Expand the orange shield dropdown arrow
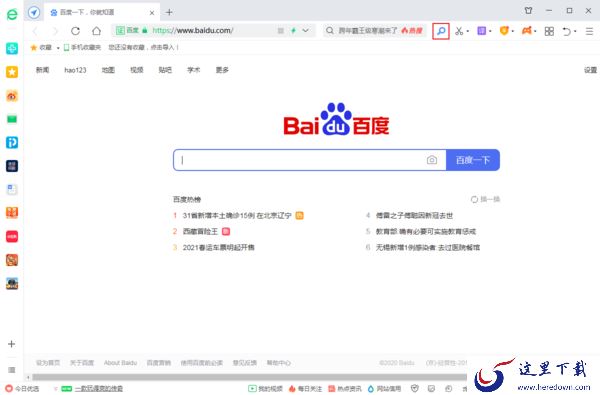 pyautogui.click(x=513, y=31)
